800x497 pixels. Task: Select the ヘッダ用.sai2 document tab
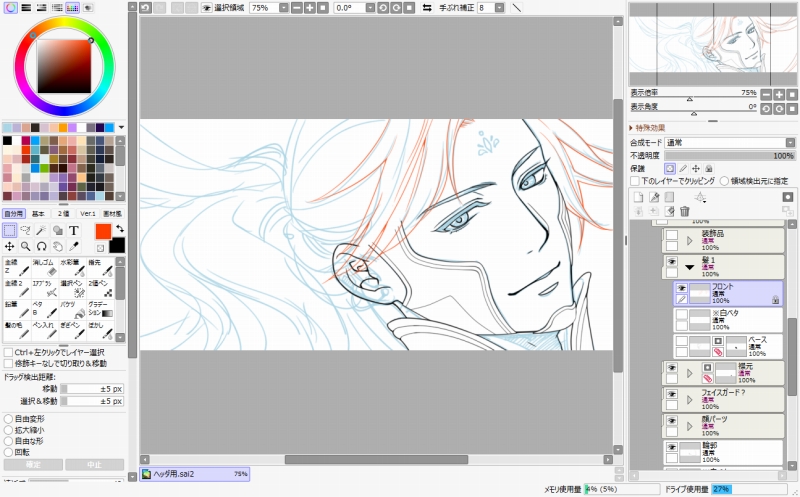pos(195,474)
